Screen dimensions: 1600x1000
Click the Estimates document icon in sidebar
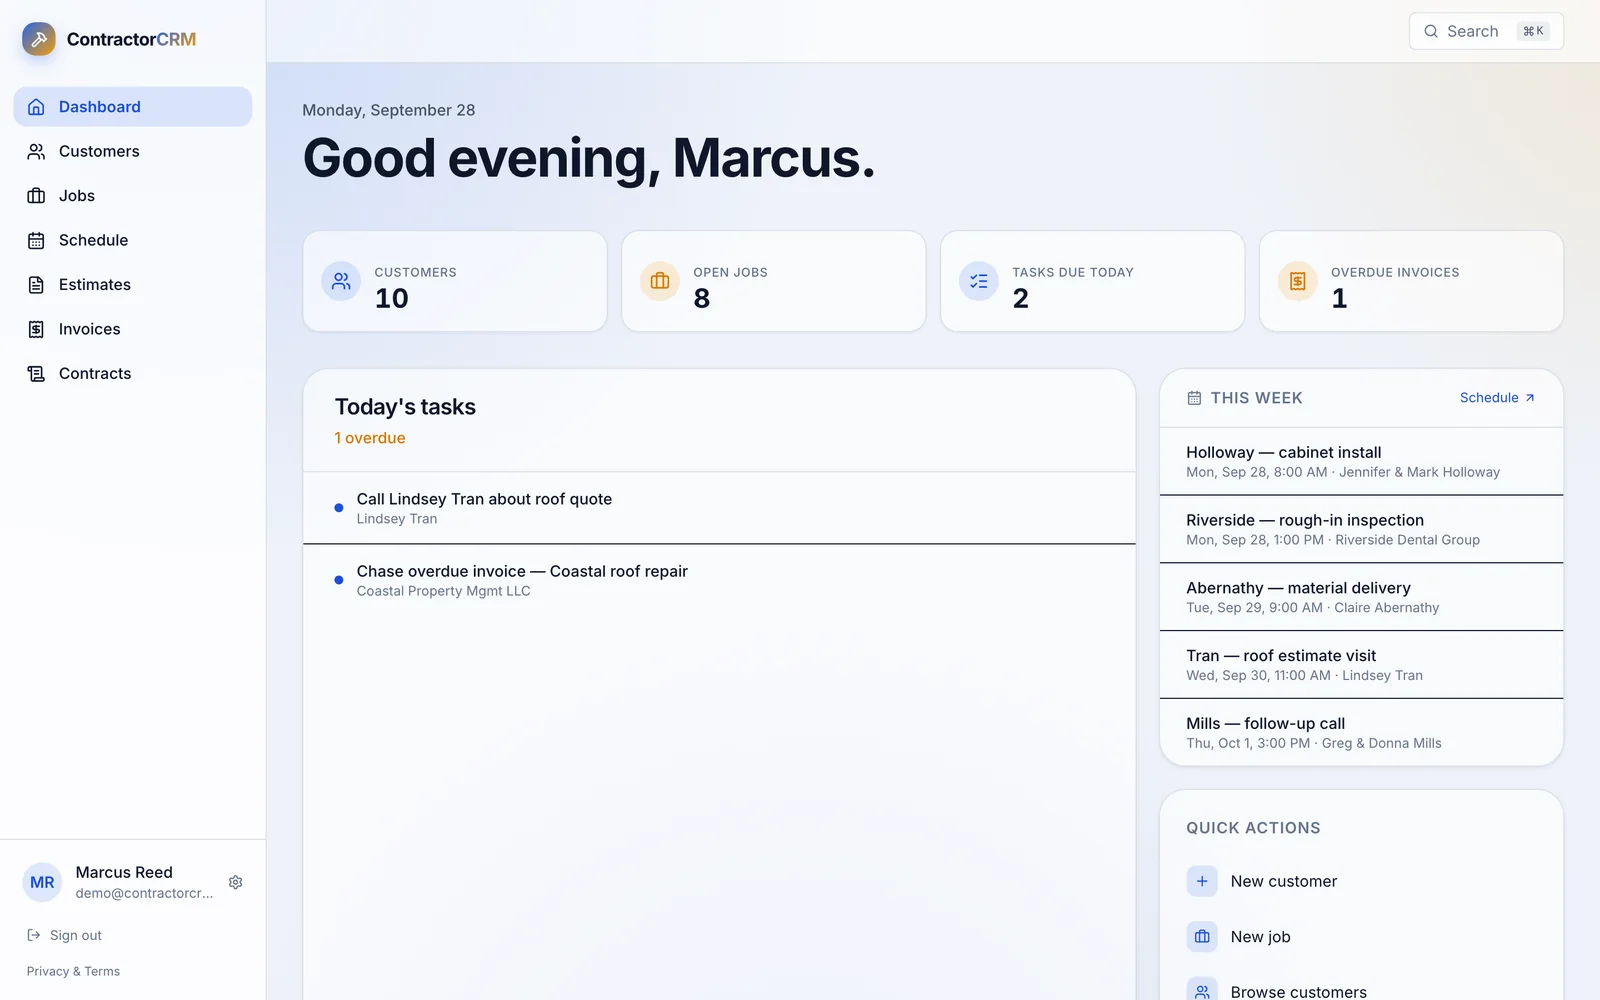coord(36,285)
